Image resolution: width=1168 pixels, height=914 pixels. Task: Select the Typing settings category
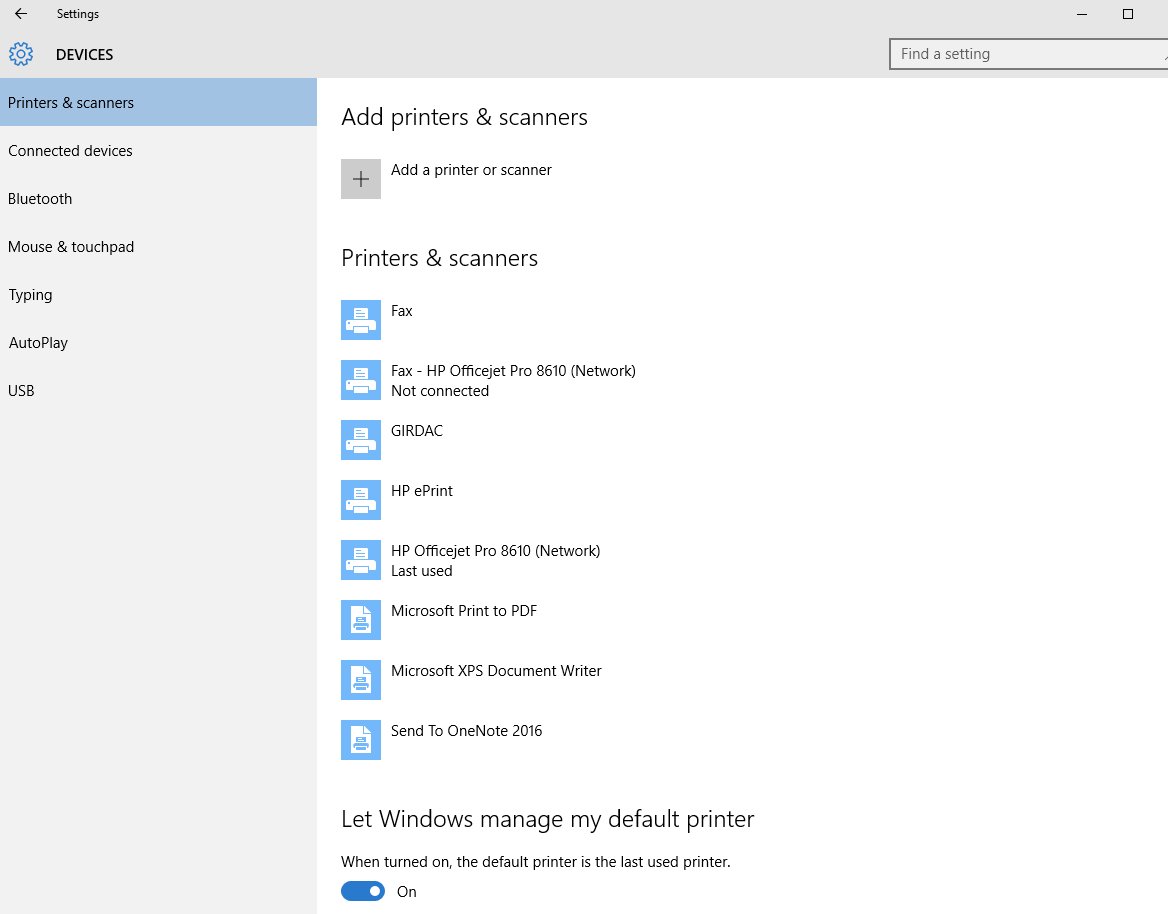pos(30,295)
